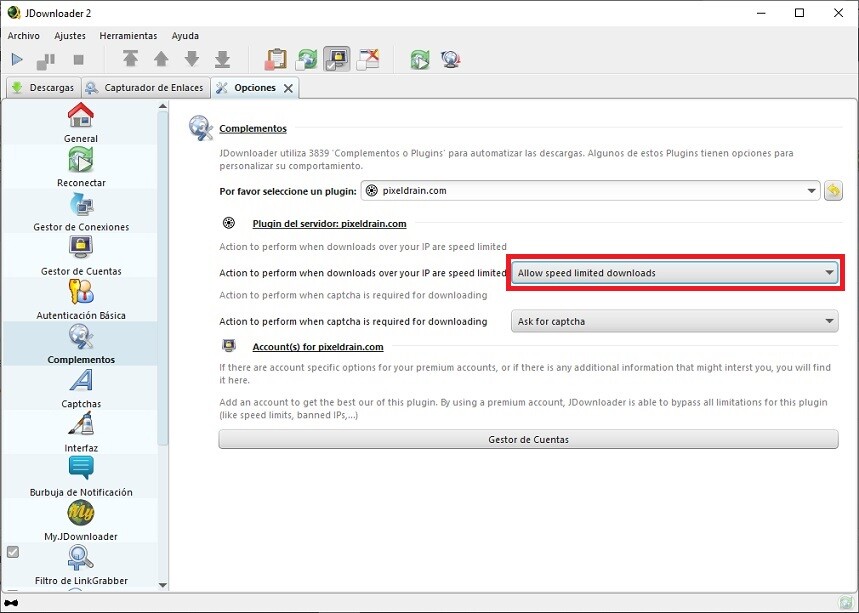Viewport: 859px width, 613px height.
Task: Toggle automatic reconnect in toolbar
Action: click(307, 59)
